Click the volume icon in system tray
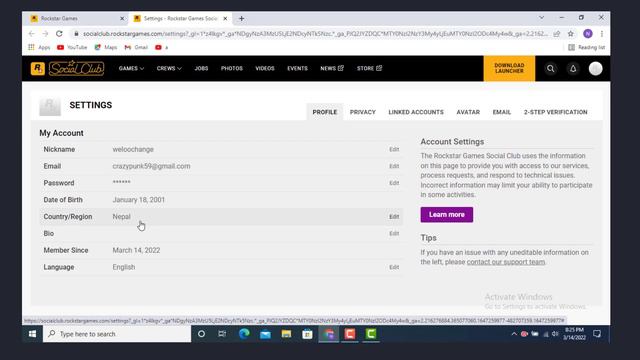The image size is (640, 360). tap(555, 334)
